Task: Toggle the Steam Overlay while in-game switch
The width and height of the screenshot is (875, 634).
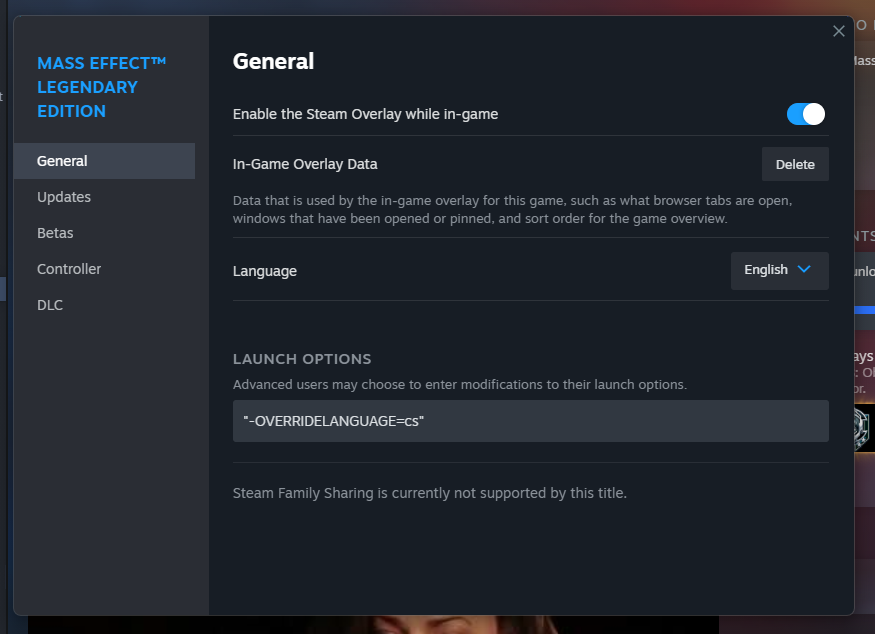Action: point(805,114)
